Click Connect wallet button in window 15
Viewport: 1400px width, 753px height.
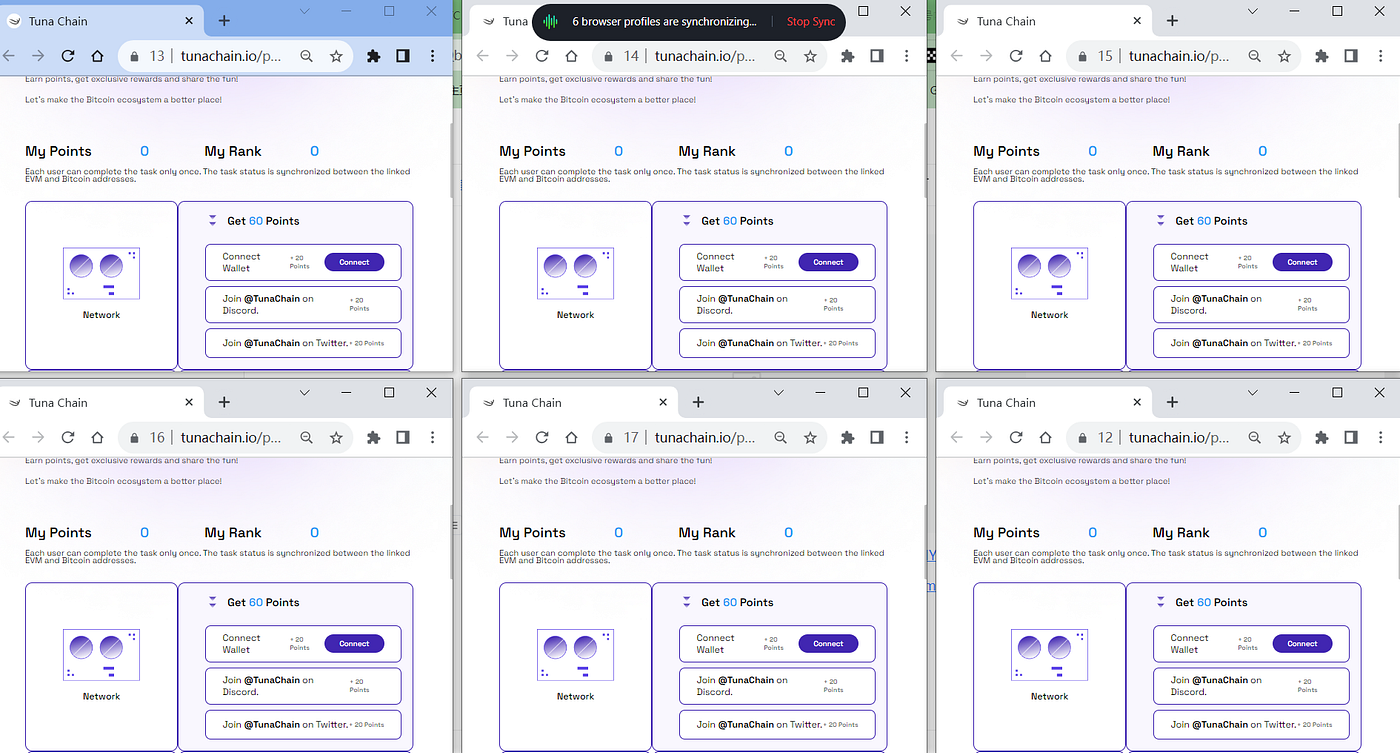(1302, 262)
